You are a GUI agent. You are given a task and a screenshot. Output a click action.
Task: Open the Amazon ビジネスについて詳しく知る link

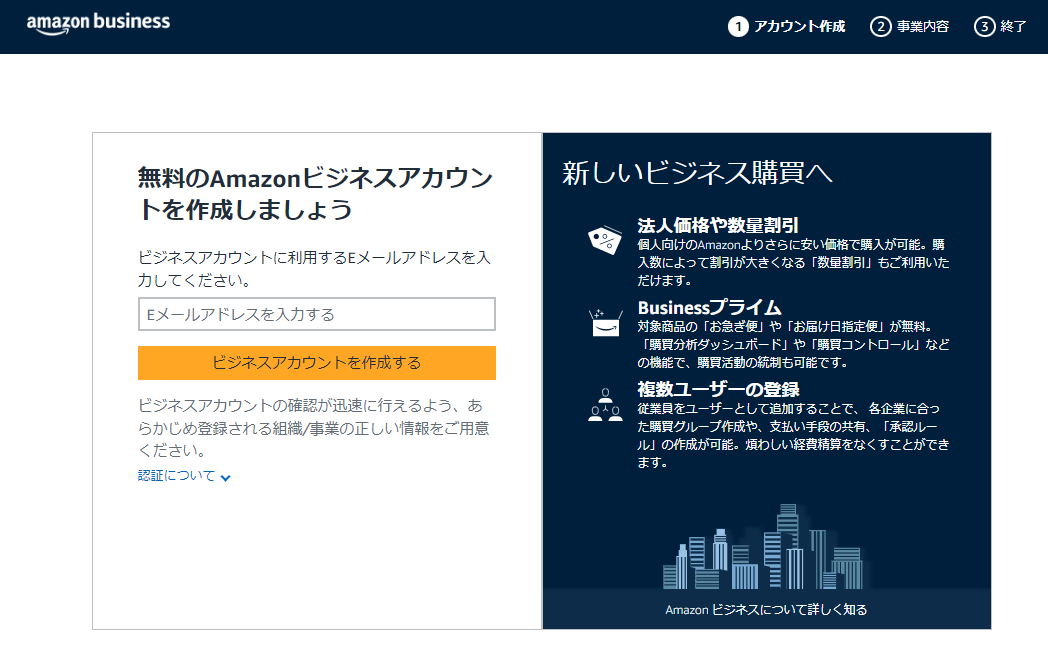[x=767, y=608]
